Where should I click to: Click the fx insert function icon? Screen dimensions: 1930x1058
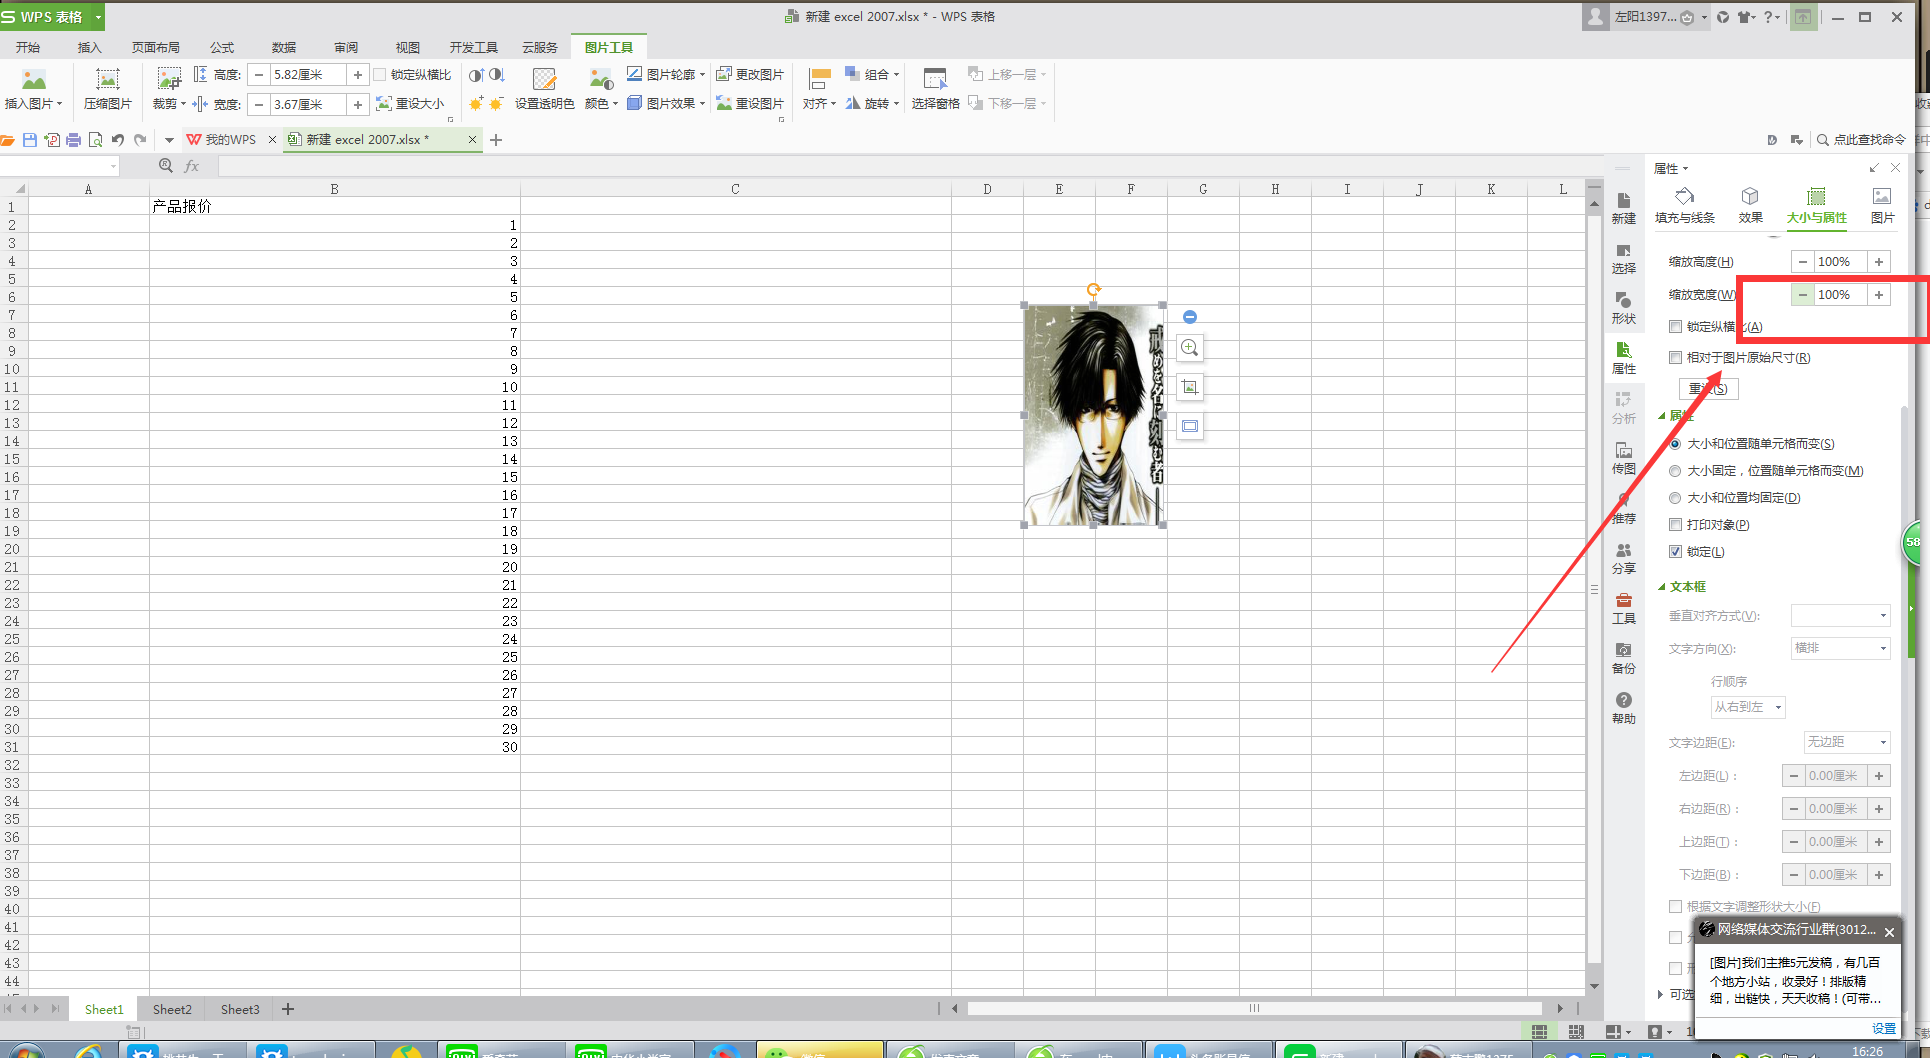pyautogui.click(x=192, y=166)
